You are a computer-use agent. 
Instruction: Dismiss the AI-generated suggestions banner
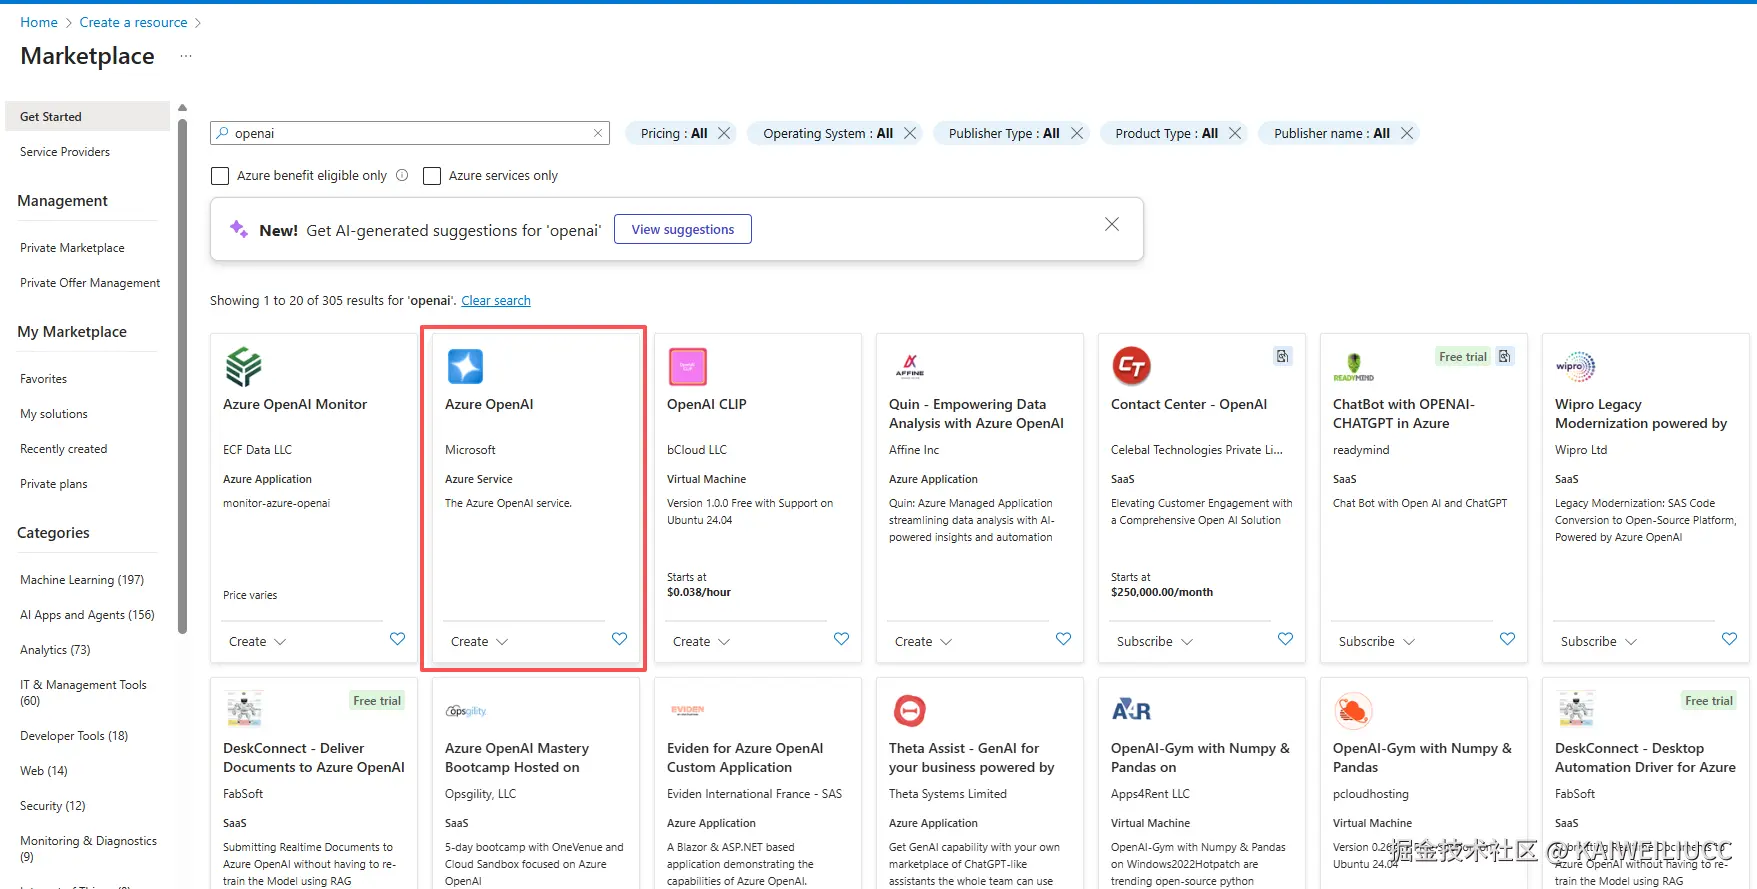[1111, 225]
